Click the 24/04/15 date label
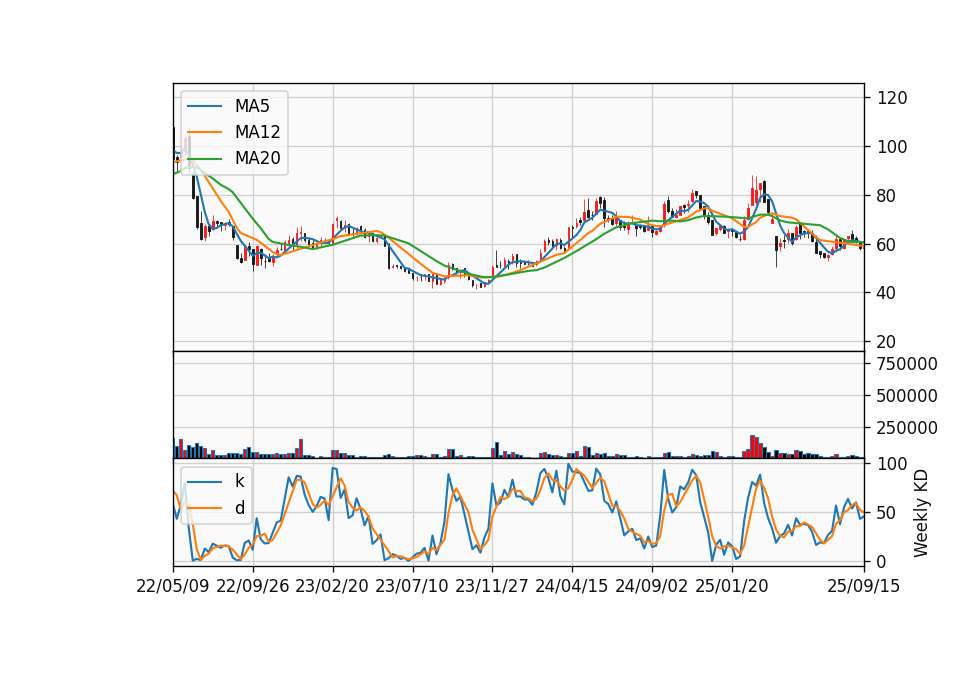 click(572, 586)
